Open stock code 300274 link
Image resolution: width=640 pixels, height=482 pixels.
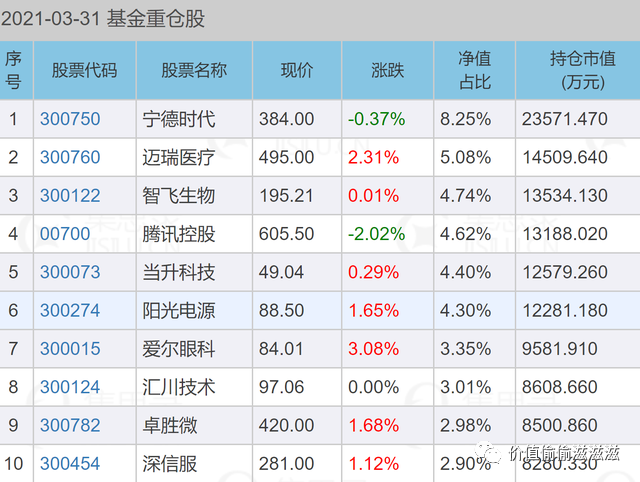pyautogui.click(x=70, y=311)
